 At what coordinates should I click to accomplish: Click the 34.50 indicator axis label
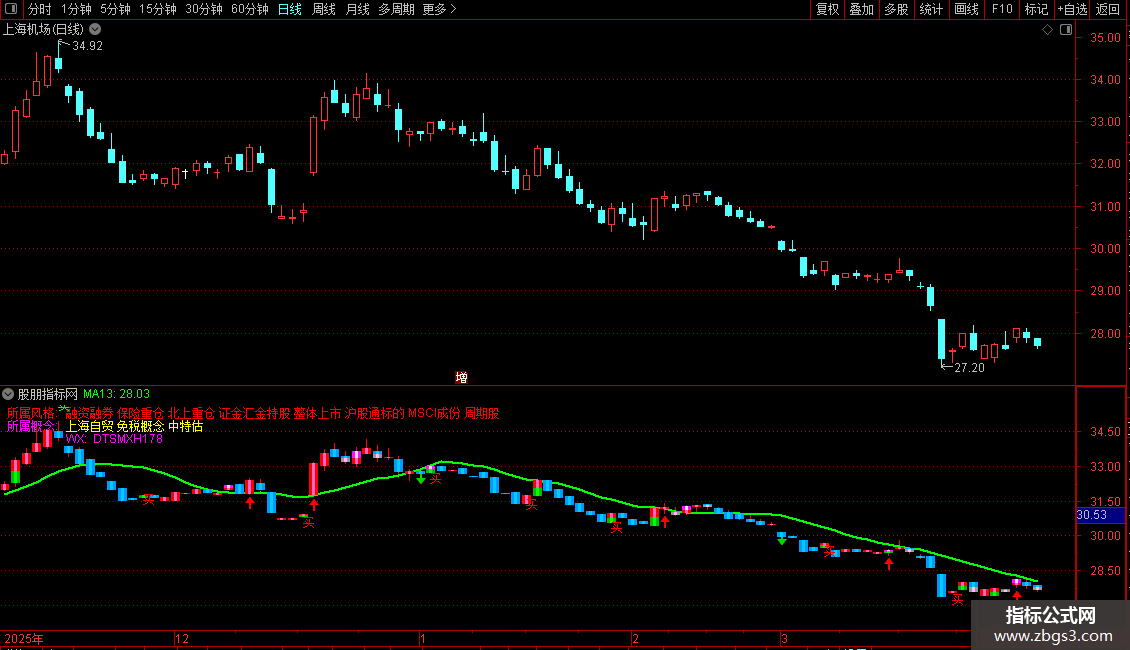[x=1105, y=432]
